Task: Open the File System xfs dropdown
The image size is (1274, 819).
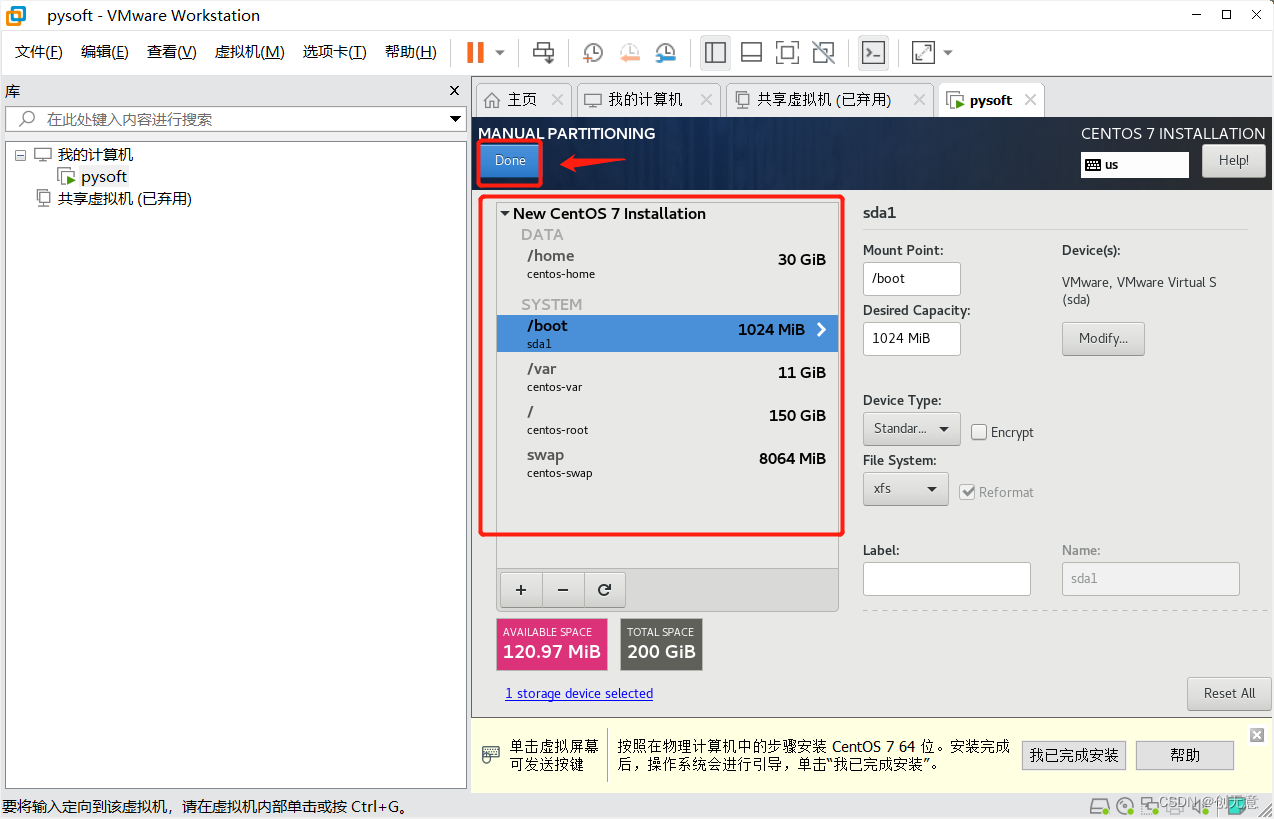Action: pos(906,489)
